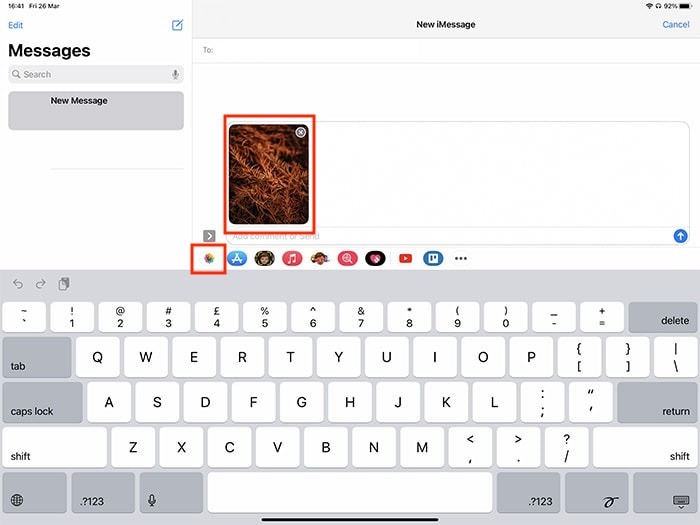Tap the Z key

pyautogui.click(x=133, y=447)
